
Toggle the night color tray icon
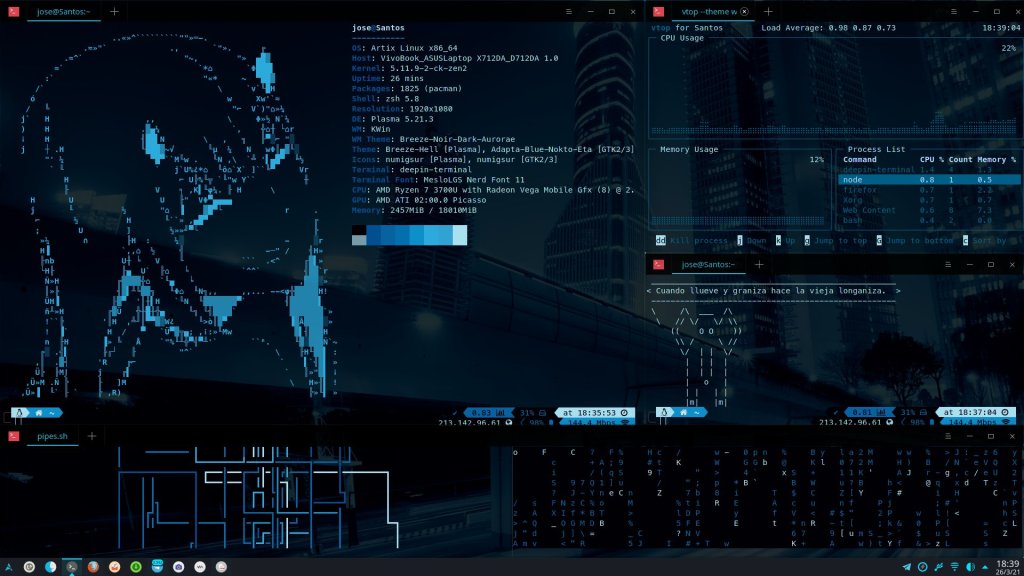click(968, 567)
